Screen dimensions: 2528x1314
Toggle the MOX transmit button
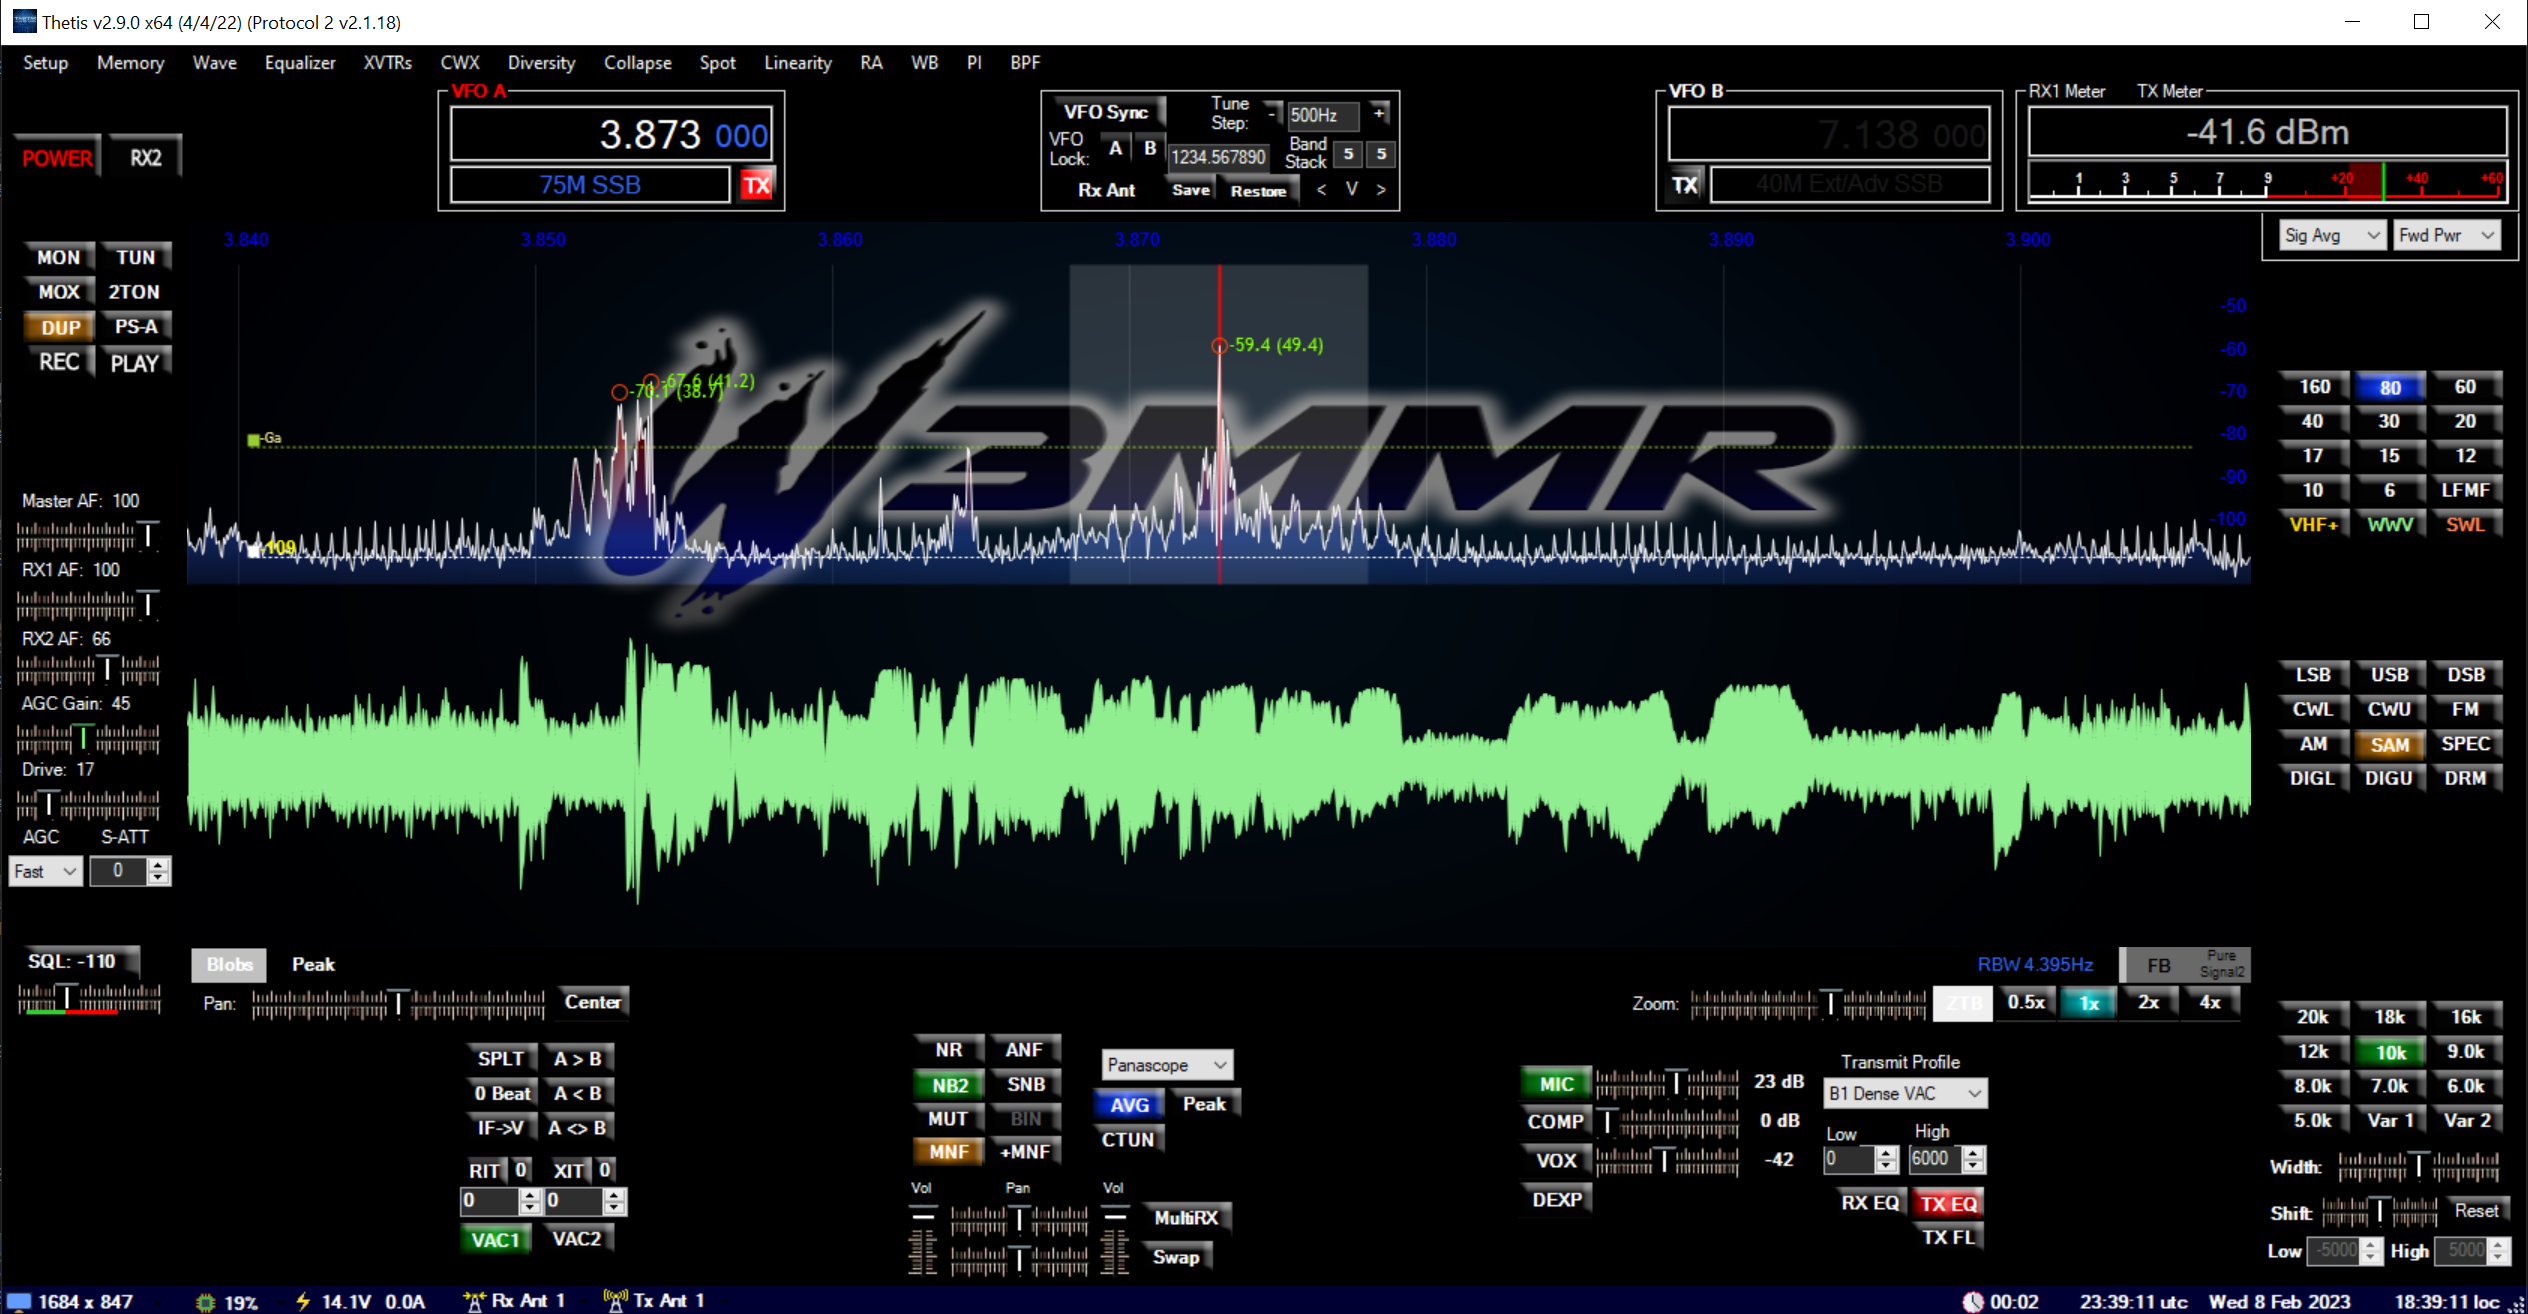pyautogui.click(x=59, y=292)
